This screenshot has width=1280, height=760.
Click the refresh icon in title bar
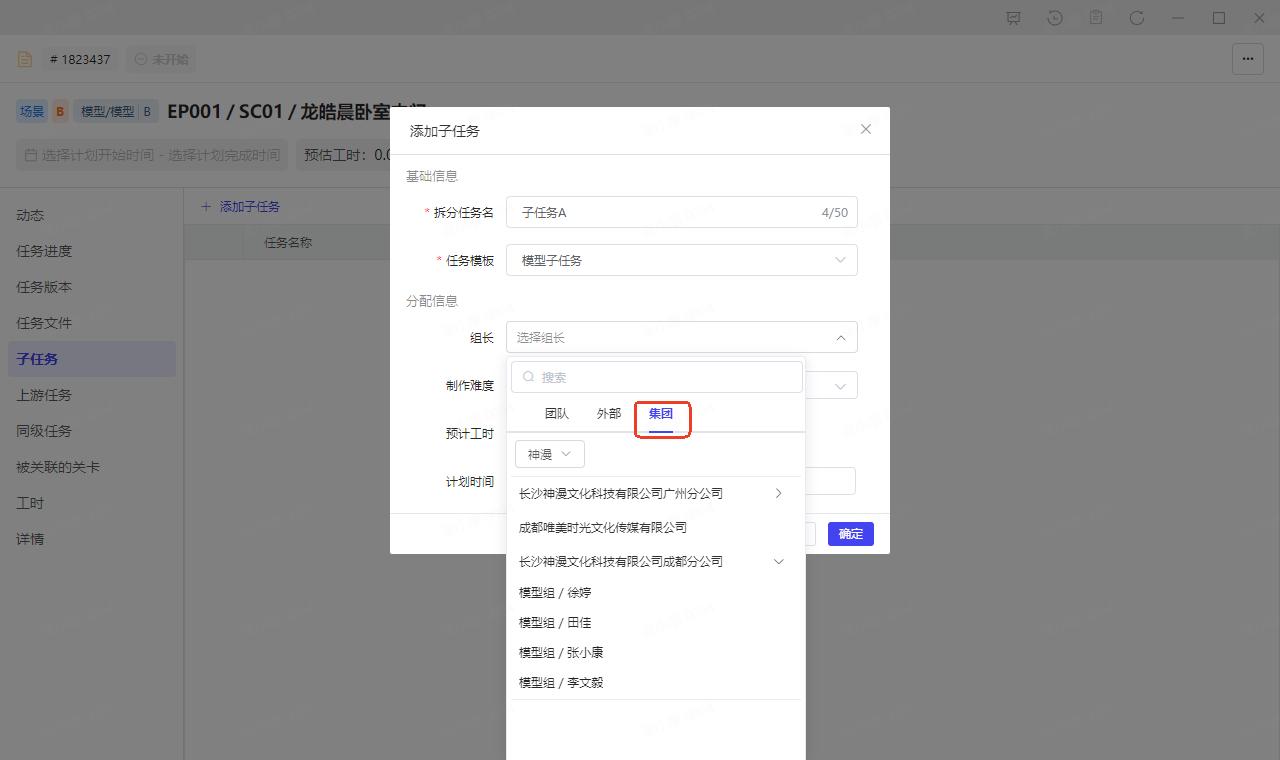(x=1137, y=18)
